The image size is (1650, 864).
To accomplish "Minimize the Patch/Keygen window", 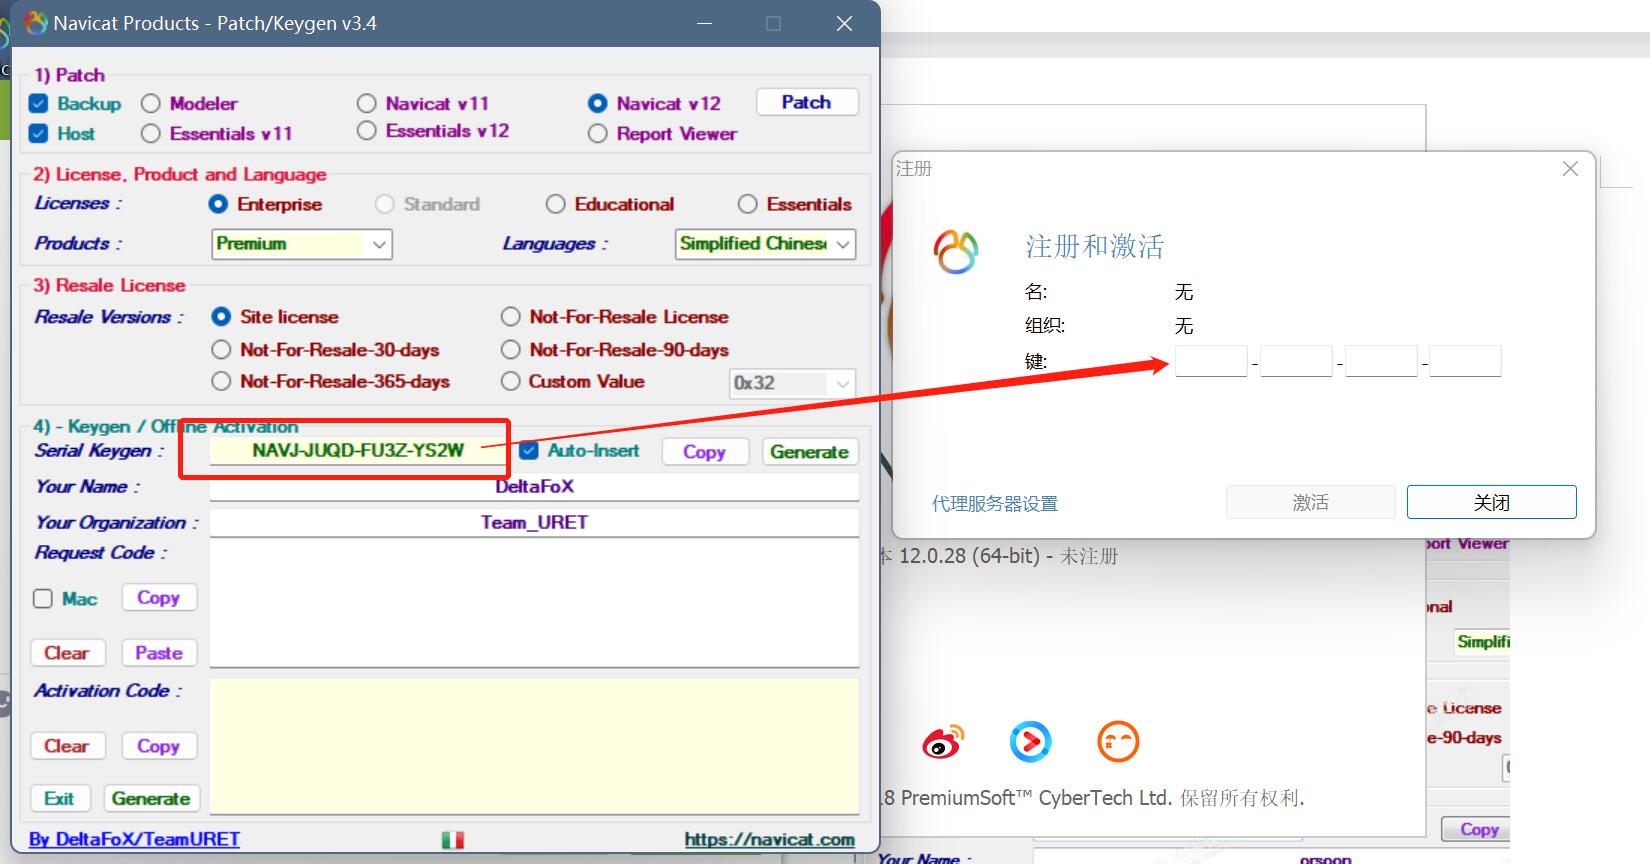I will point(704,23).
